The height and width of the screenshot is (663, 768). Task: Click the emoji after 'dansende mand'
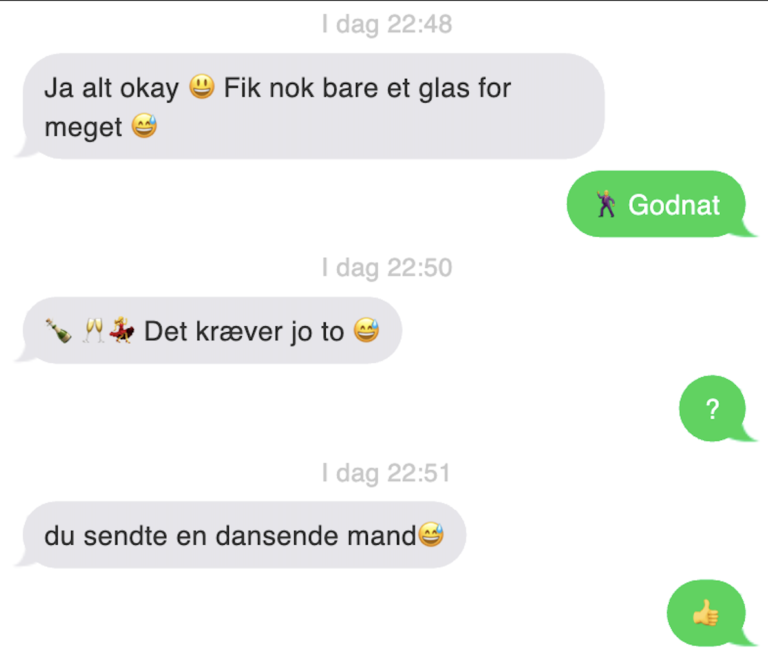[x=431, y=534]
